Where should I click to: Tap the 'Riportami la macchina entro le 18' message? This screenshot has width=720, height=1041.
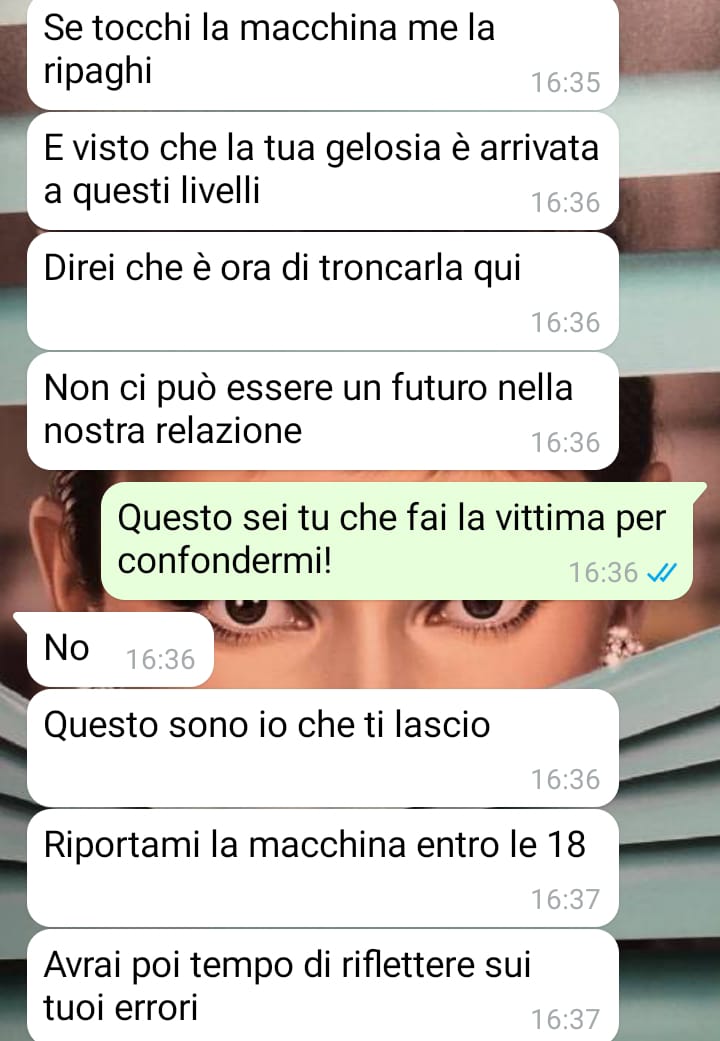point(323,868)
